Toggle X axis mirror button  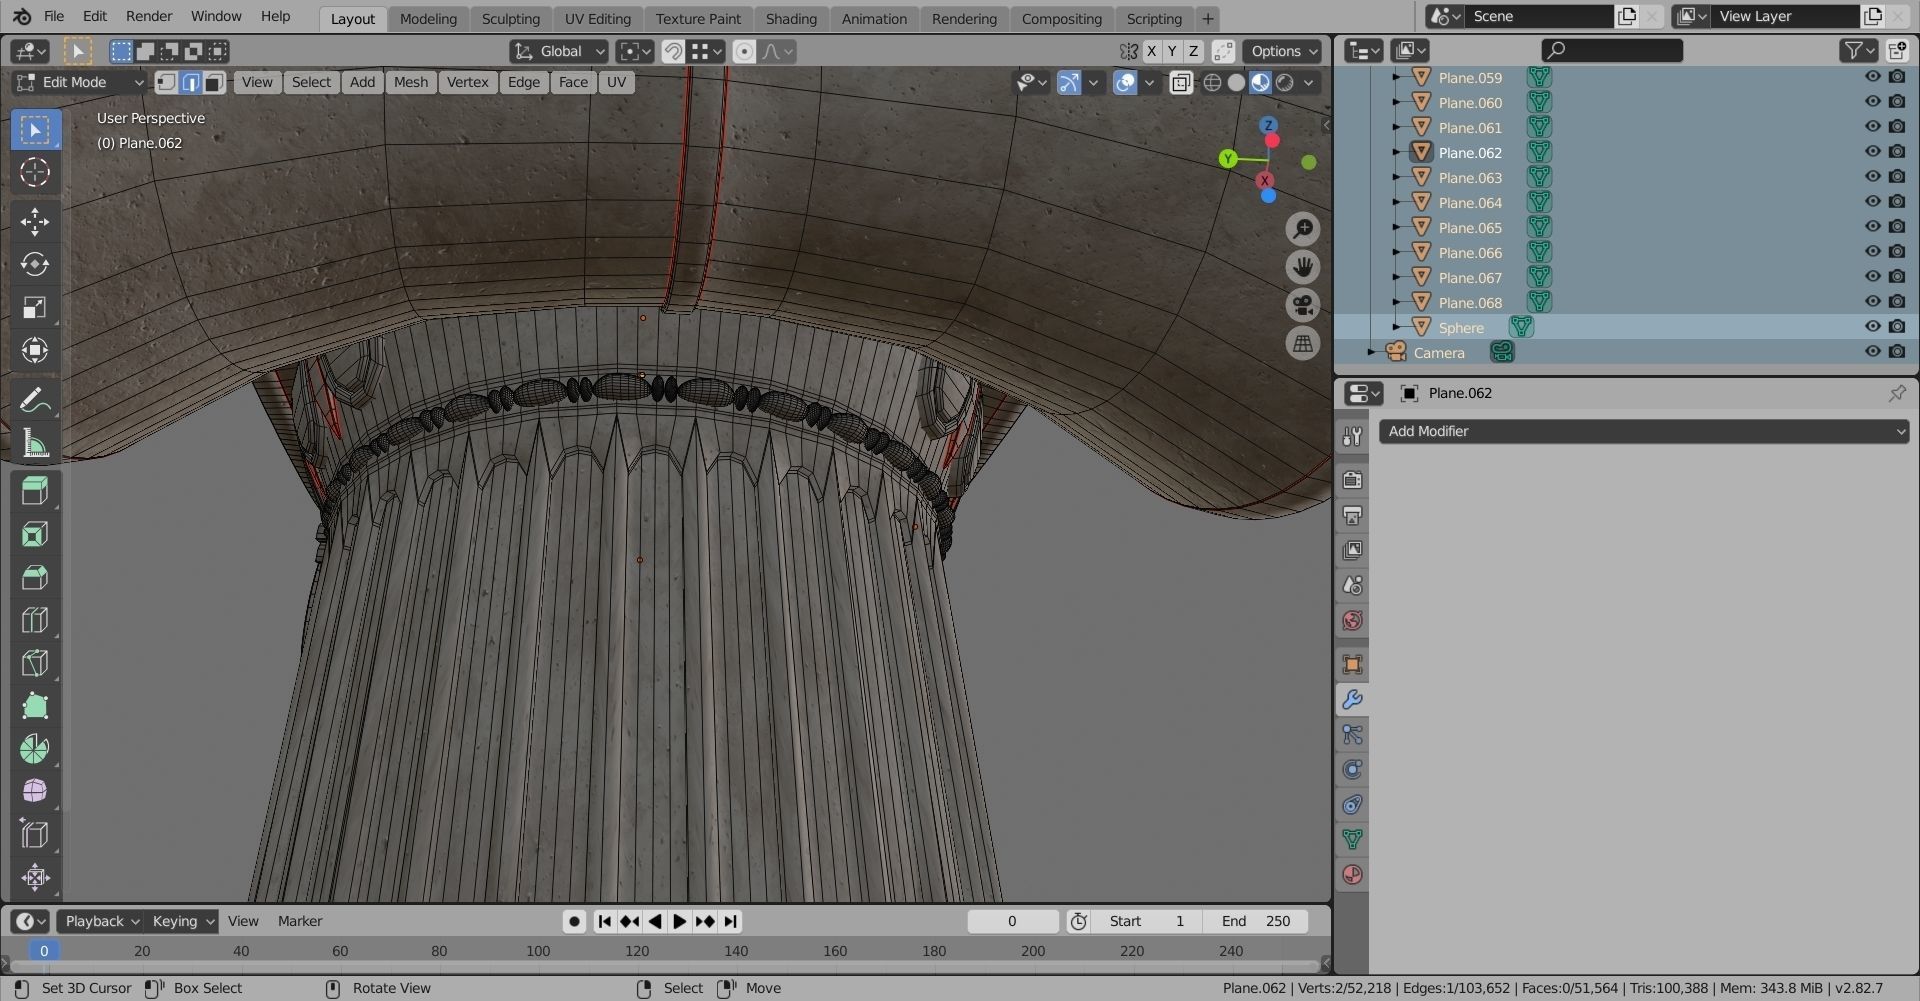(1152, 51)
